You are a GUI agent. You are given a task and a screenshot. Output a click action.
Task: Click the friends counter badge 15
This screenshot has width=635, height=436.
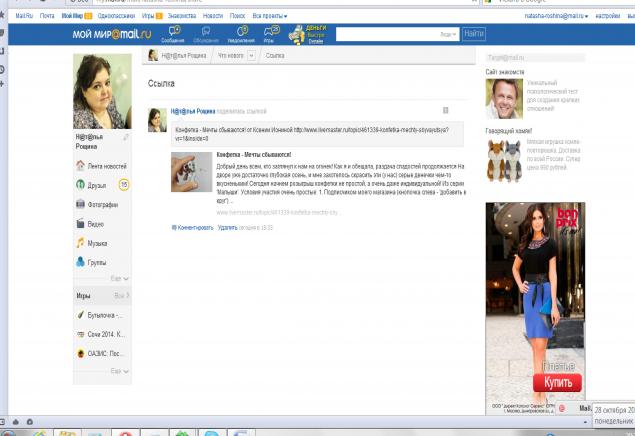[x=124, y=185]
